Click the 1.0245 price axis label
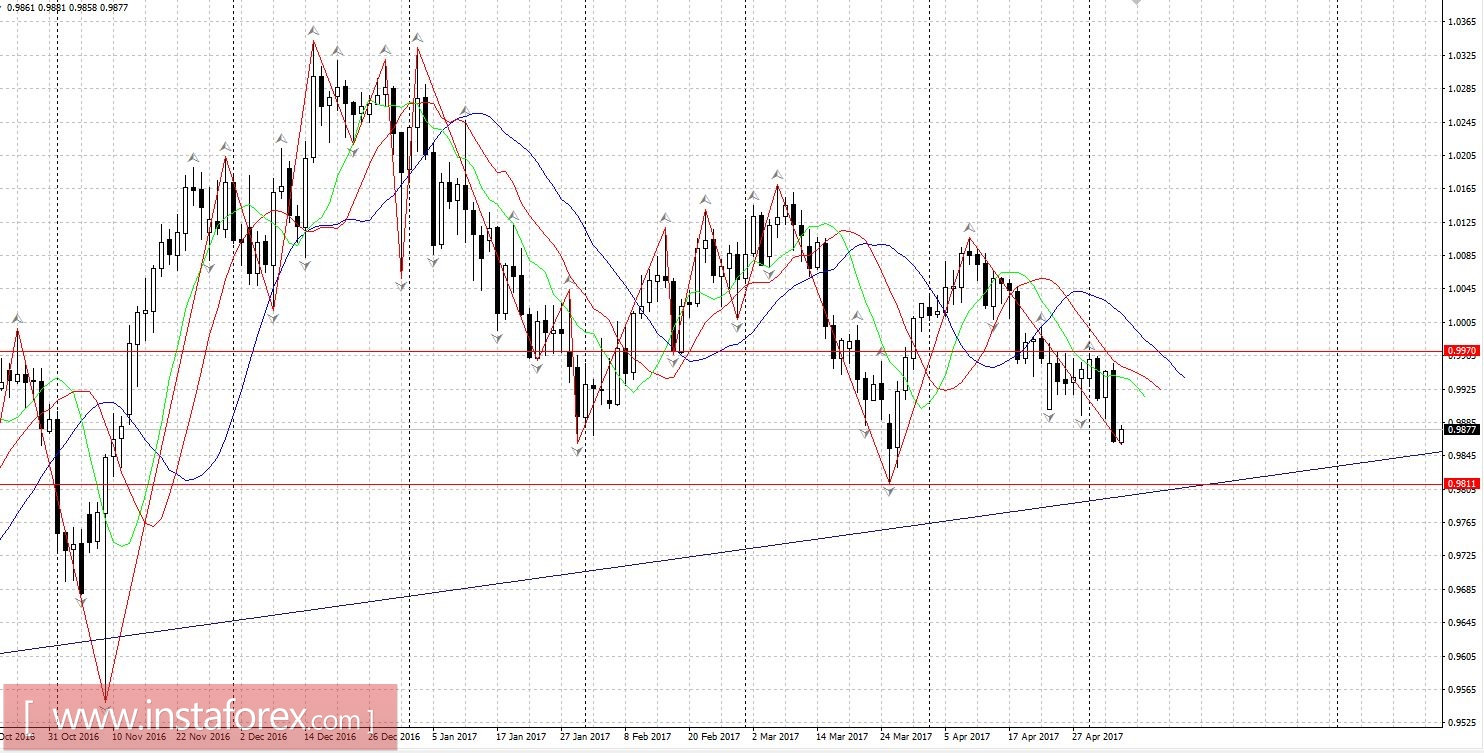 click(x=1461, y=122)
